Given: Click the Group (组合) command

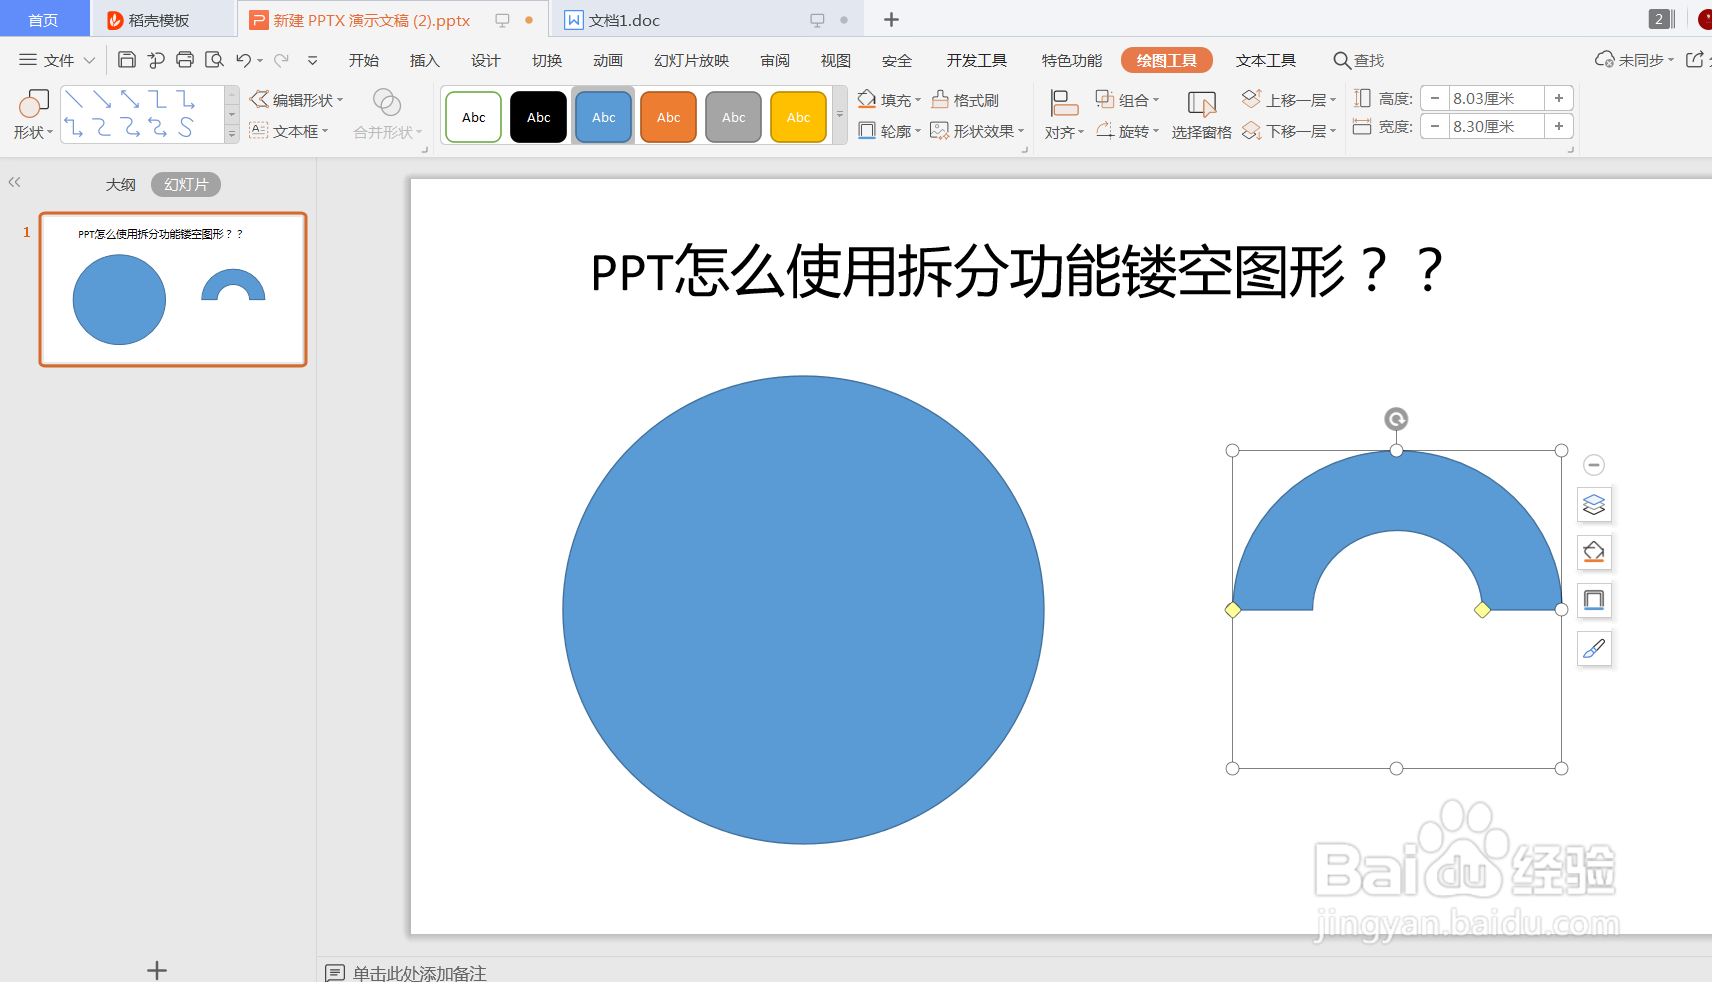Looking at the screenshot, I should 1128,99.
